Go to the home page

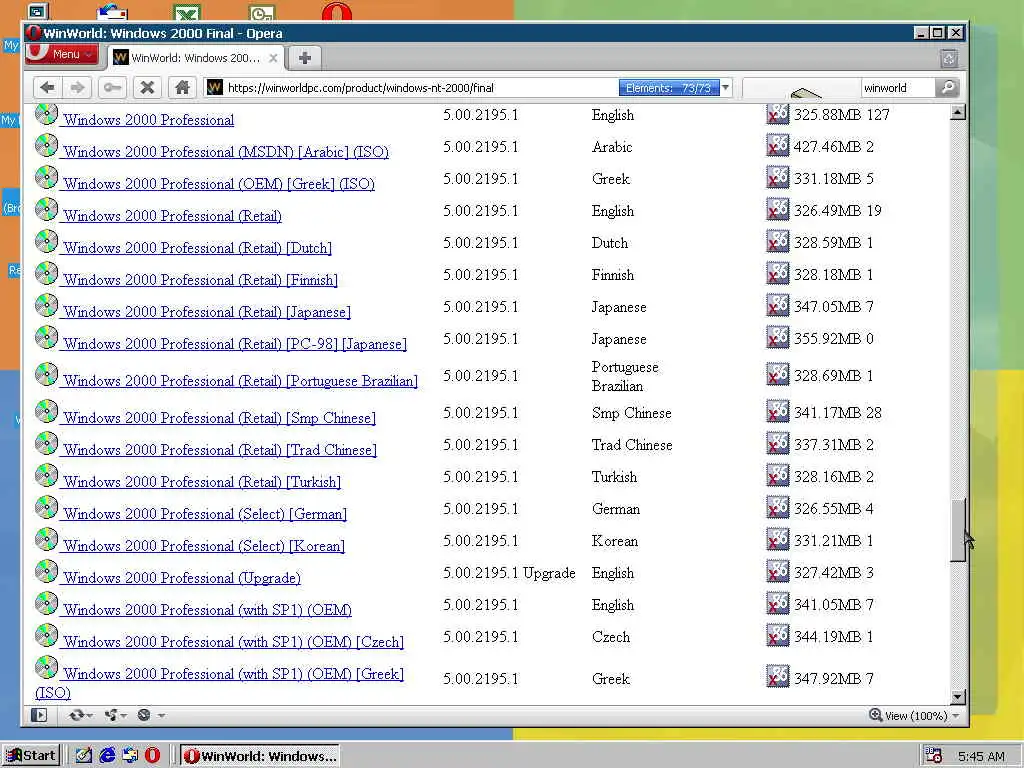click(182, 88)
